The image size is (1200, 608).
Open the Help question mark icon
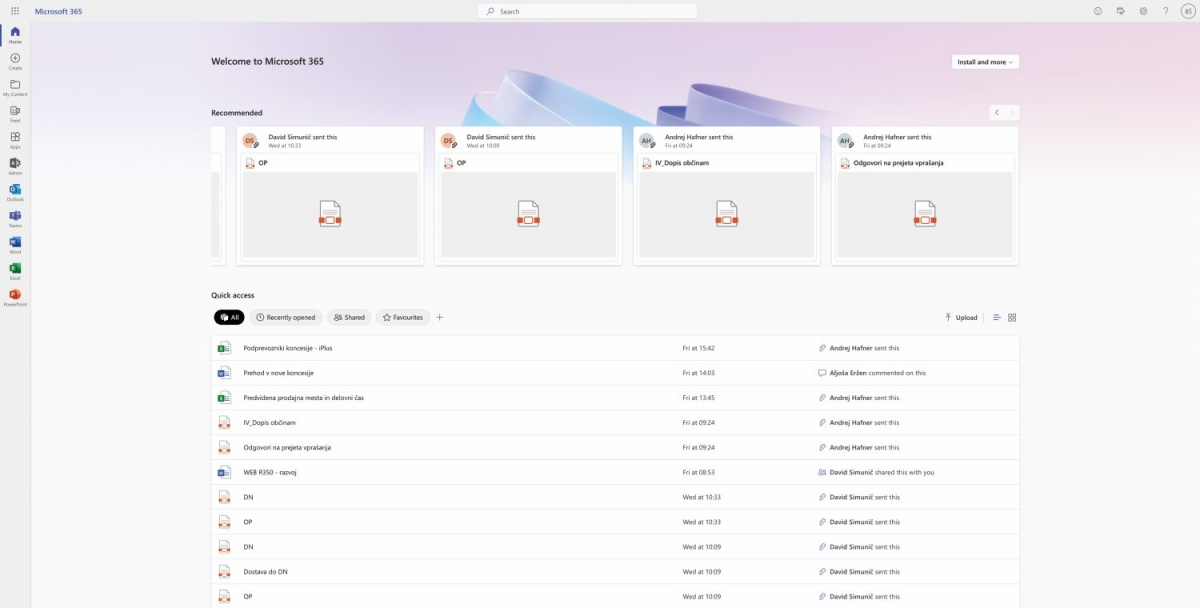click(x=1165, y=11)
